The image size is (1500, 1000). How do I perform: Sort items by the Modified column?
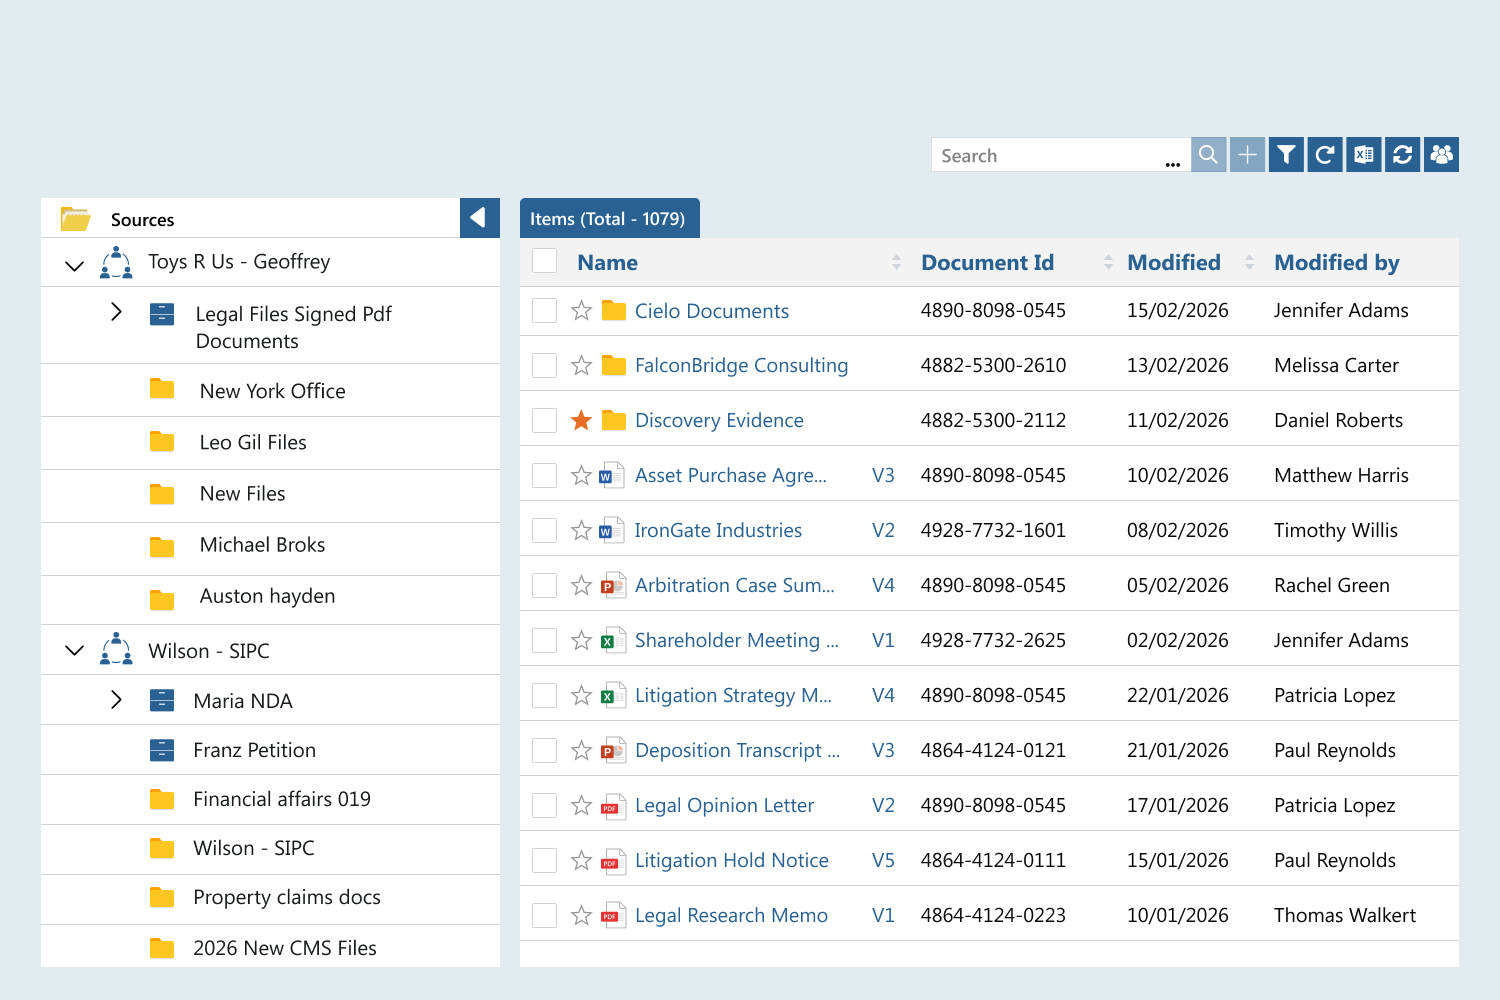[x=1174, y=262]
